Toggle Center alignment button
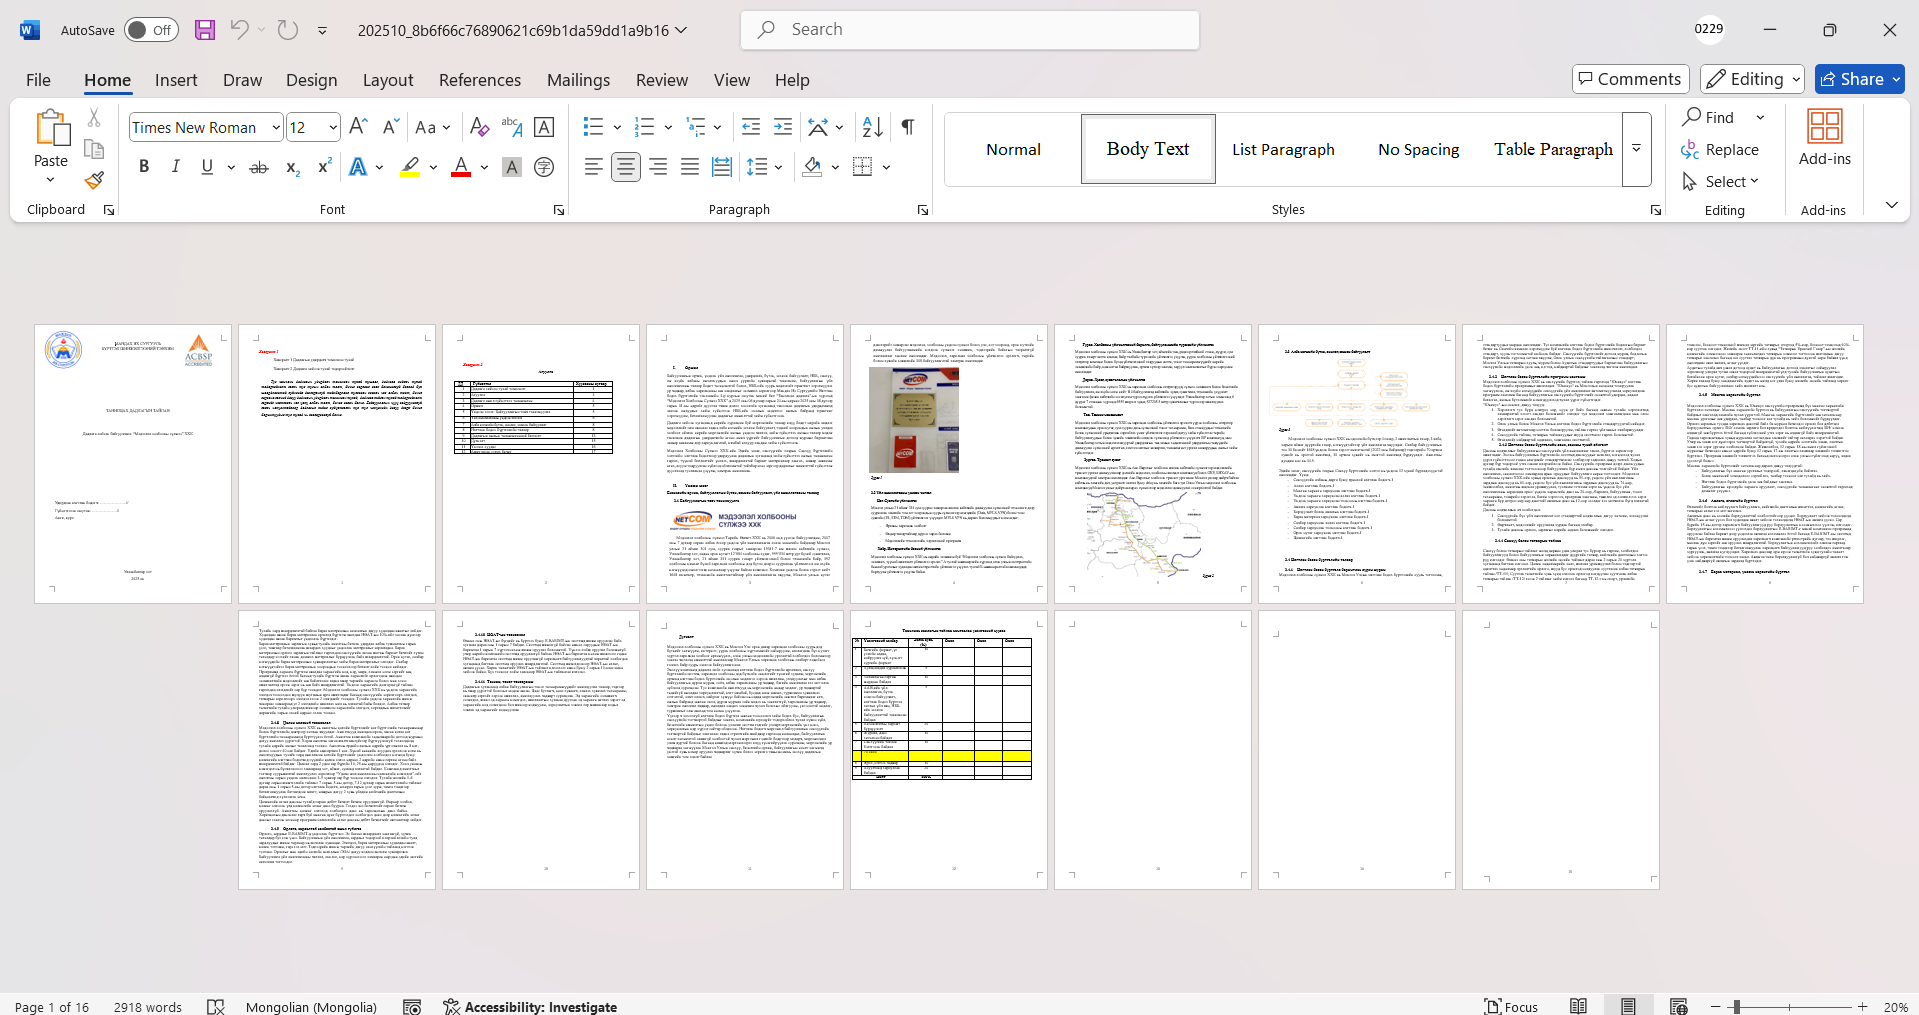 pos(625,167)
